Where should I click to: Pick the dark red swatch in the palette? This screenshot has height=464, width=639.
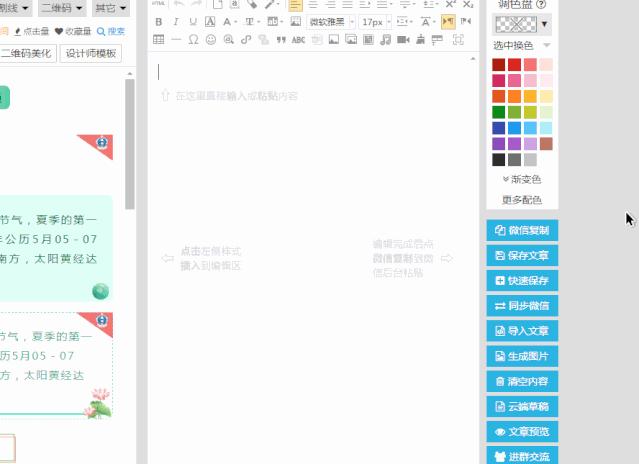coord(498,65)
